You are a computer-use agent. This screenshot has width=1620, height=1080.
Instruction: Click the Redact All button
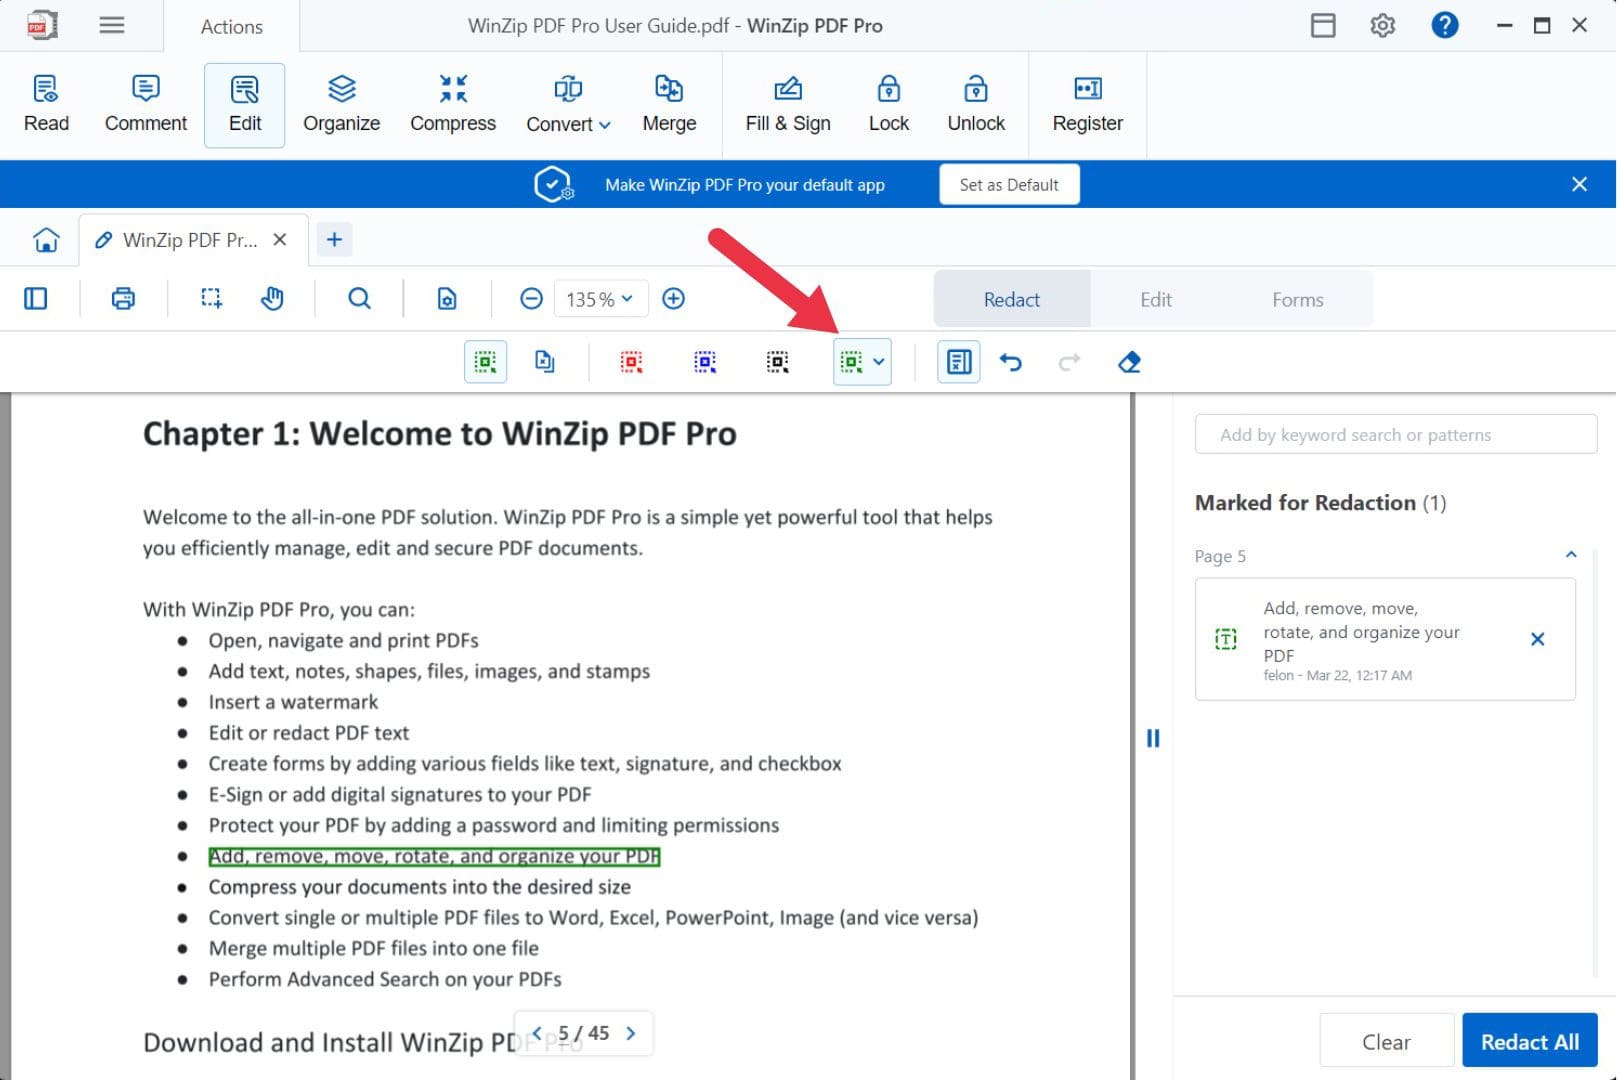point(1529,1041)
